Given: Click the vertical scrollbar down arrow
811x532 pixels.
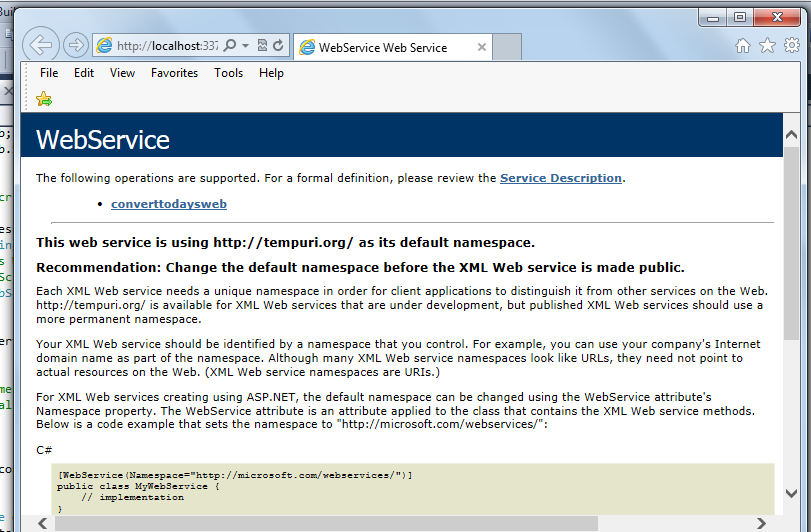Looking at the screenshot, I should [791, 493].
